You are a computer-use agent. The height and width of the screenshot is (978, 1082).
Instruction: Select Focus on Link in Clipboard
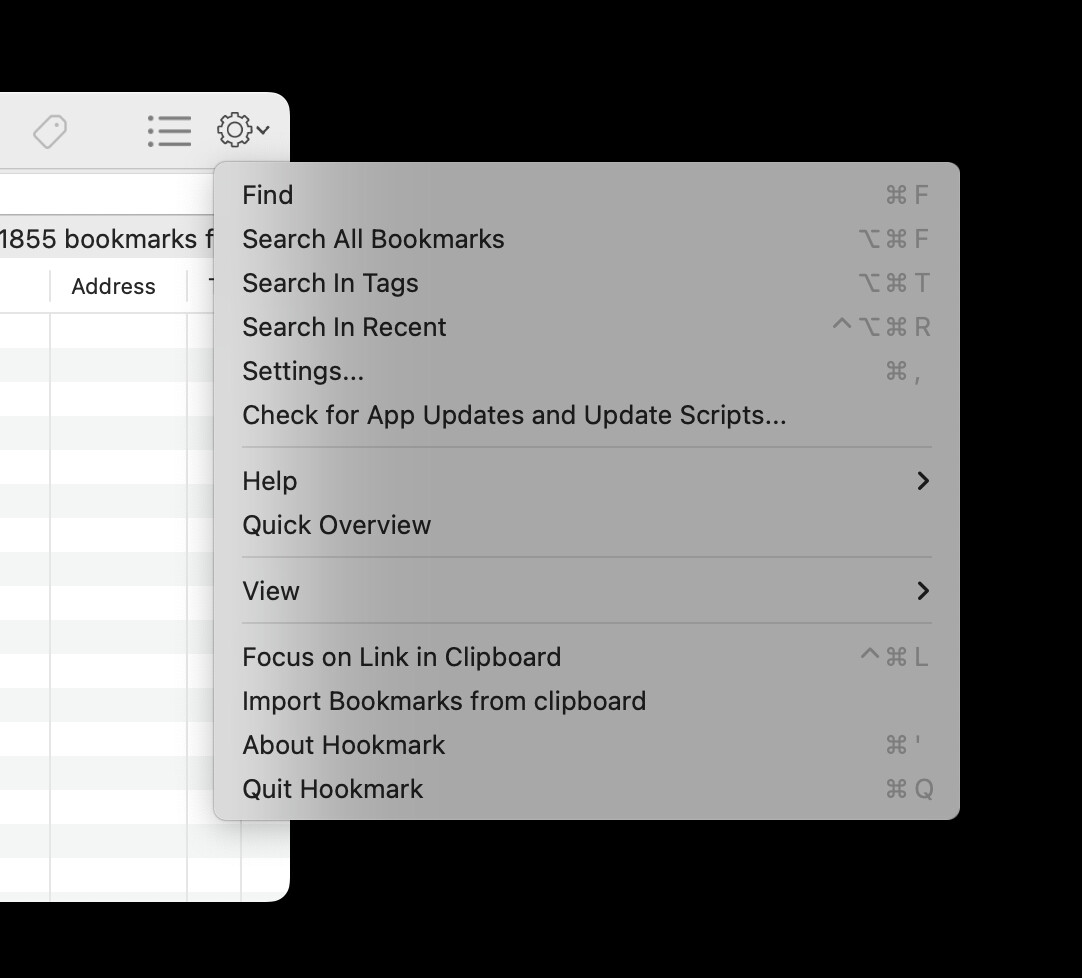[x=401, y=657]
